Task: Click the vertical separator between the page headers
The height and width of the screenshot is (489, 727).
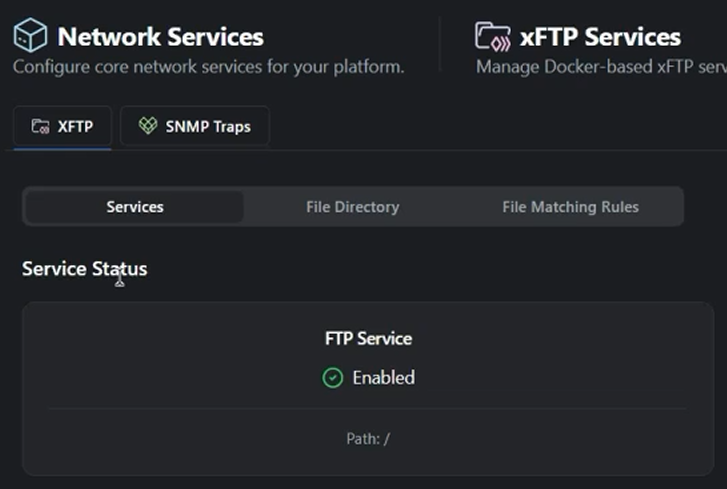Action: pos(439,45)
